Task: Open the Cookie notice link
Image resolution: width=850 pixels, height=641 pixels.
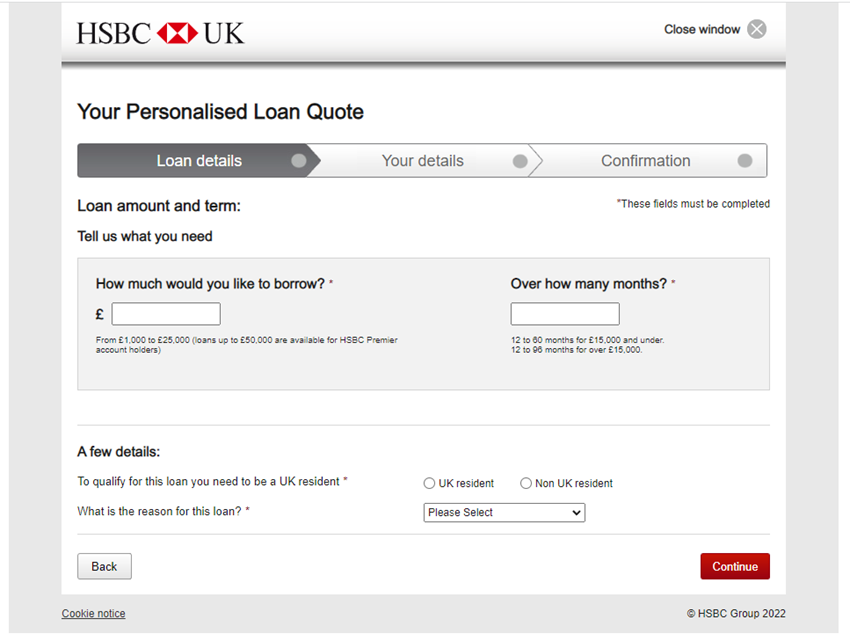Action: tap(93, 613)
